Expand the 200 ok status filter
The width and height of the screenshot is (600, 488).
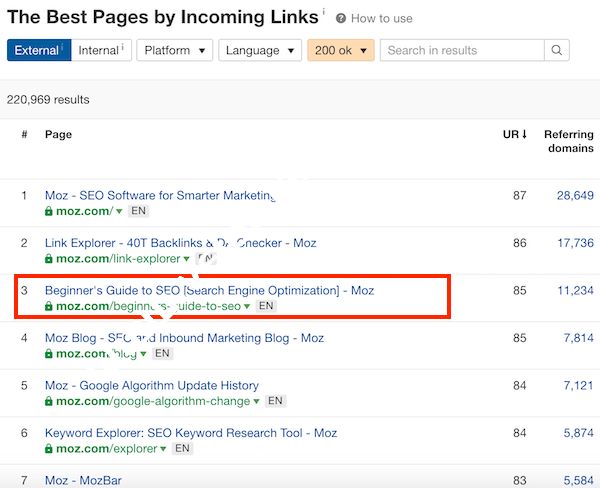coord(340,50)
